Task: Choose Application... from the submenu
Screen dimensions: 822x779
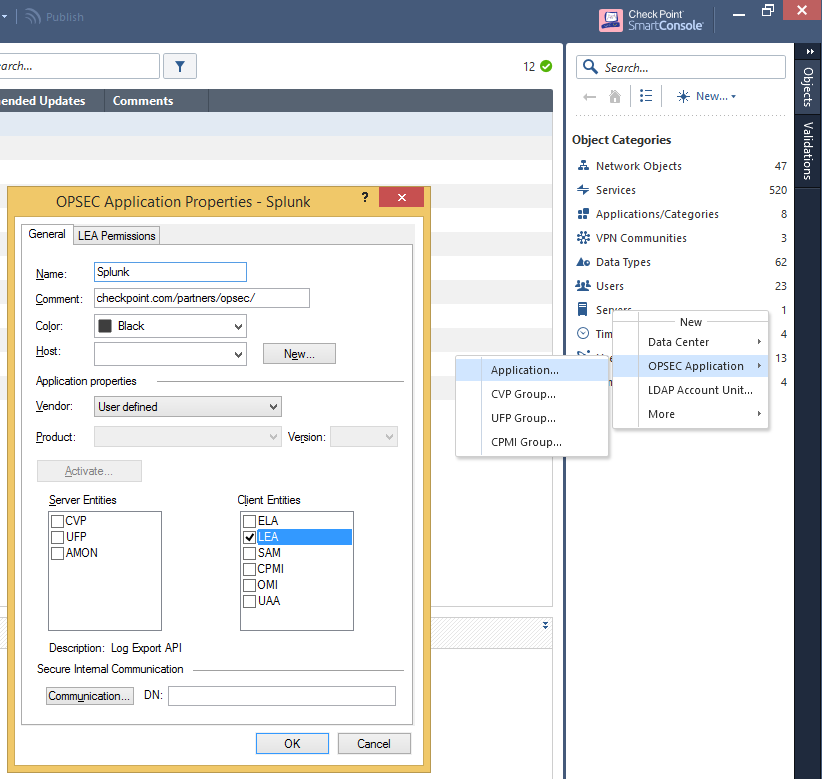Action: coord(532,370)
